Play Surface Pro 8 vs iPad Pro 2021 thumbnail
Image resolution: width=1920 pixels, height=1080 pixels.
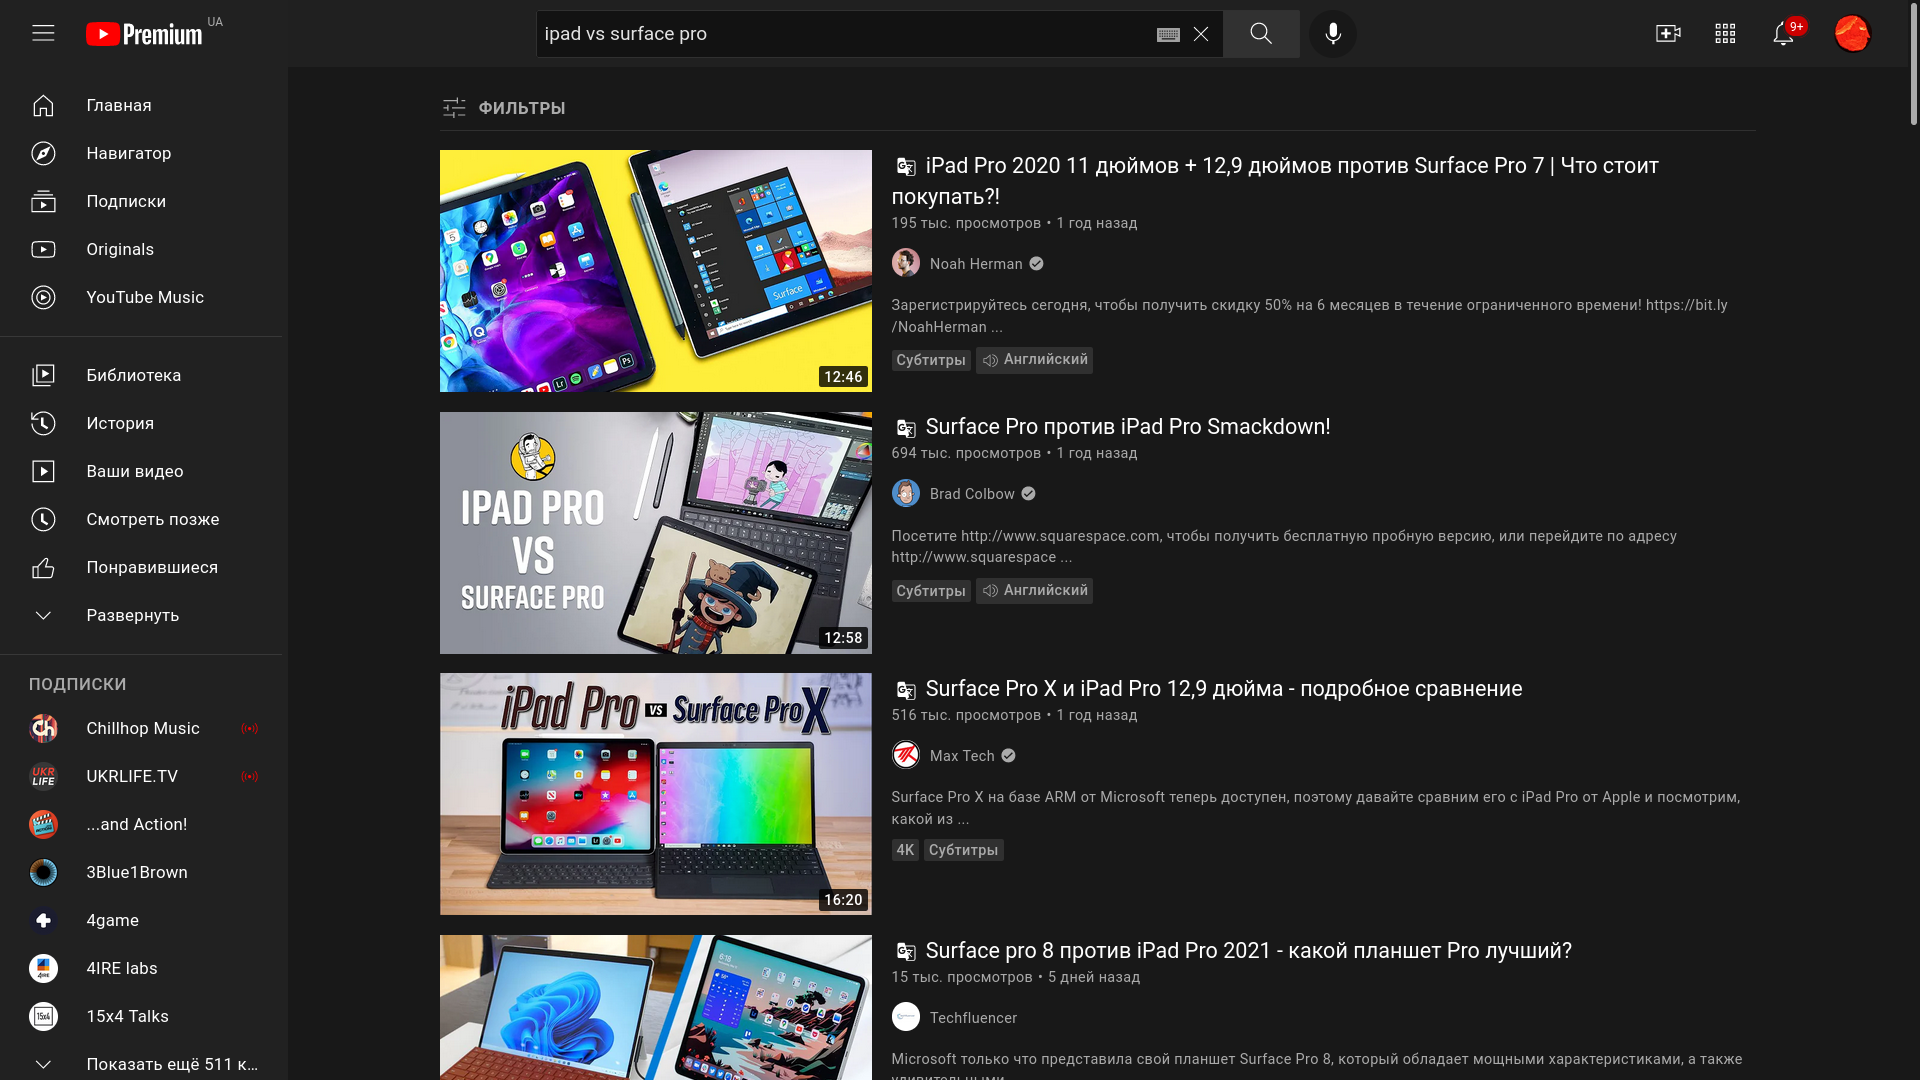(656, 1007)
